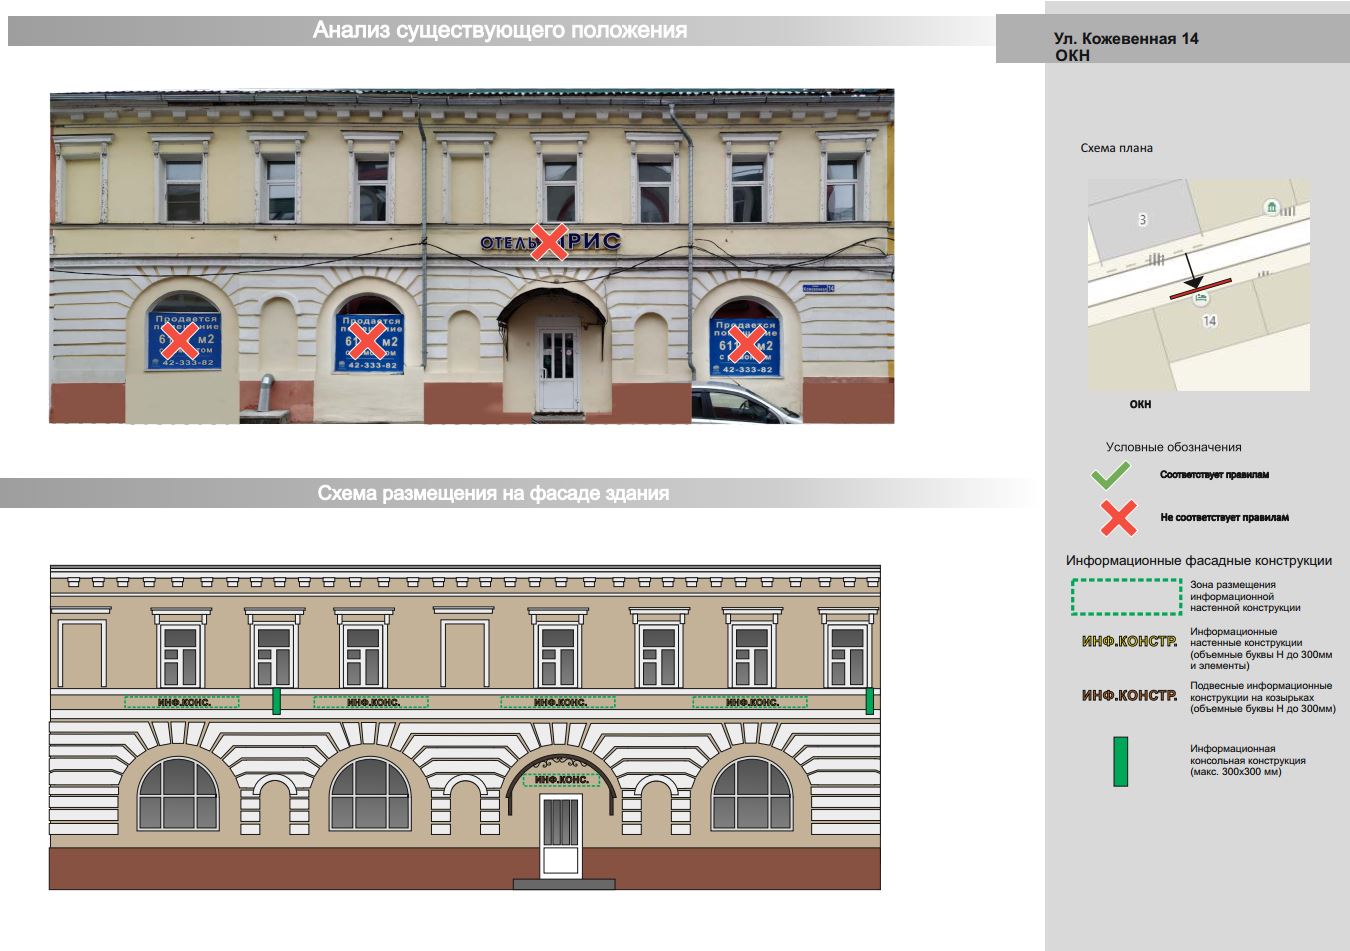Screen dimensions: 1350x951
Task: Click the 'Схема плана' label
Action: (1116, 148)
